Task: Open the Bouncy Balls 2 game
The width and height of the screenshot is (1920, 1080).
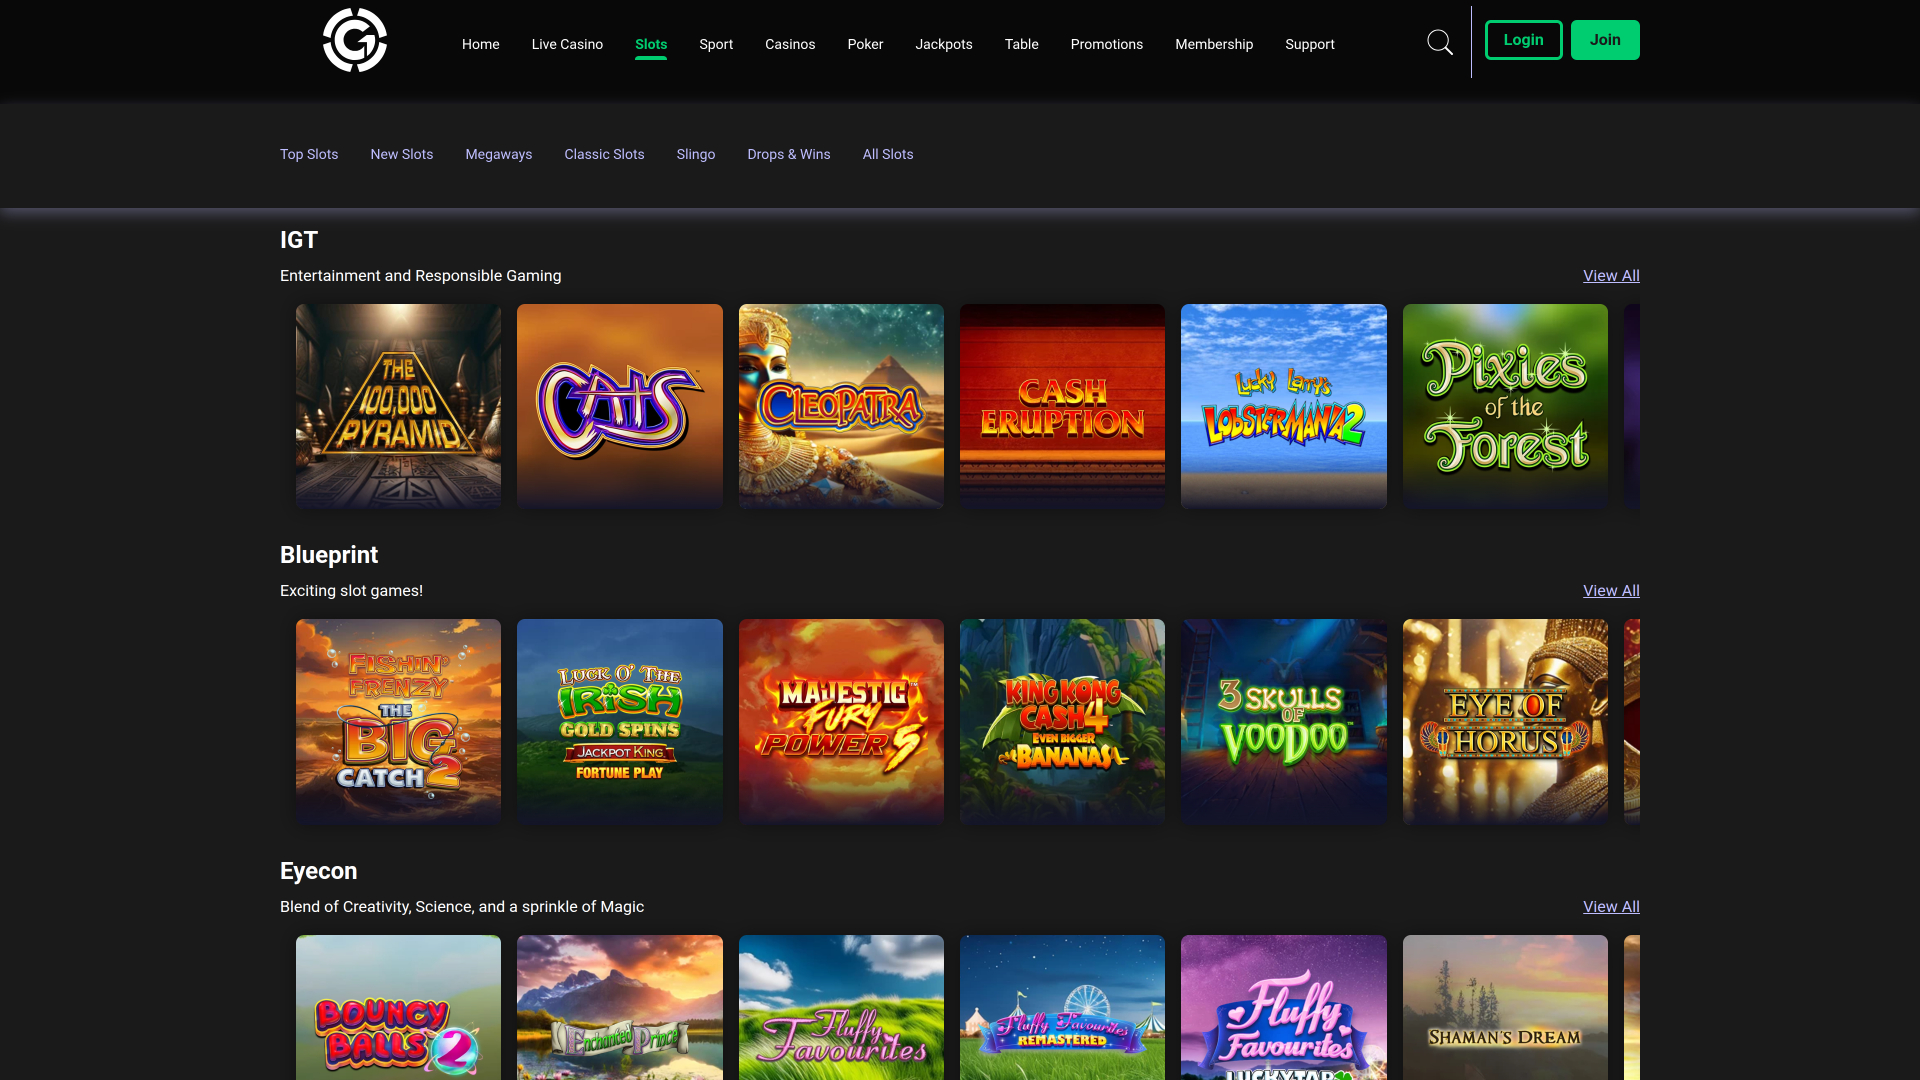Action: point(398,1007)
